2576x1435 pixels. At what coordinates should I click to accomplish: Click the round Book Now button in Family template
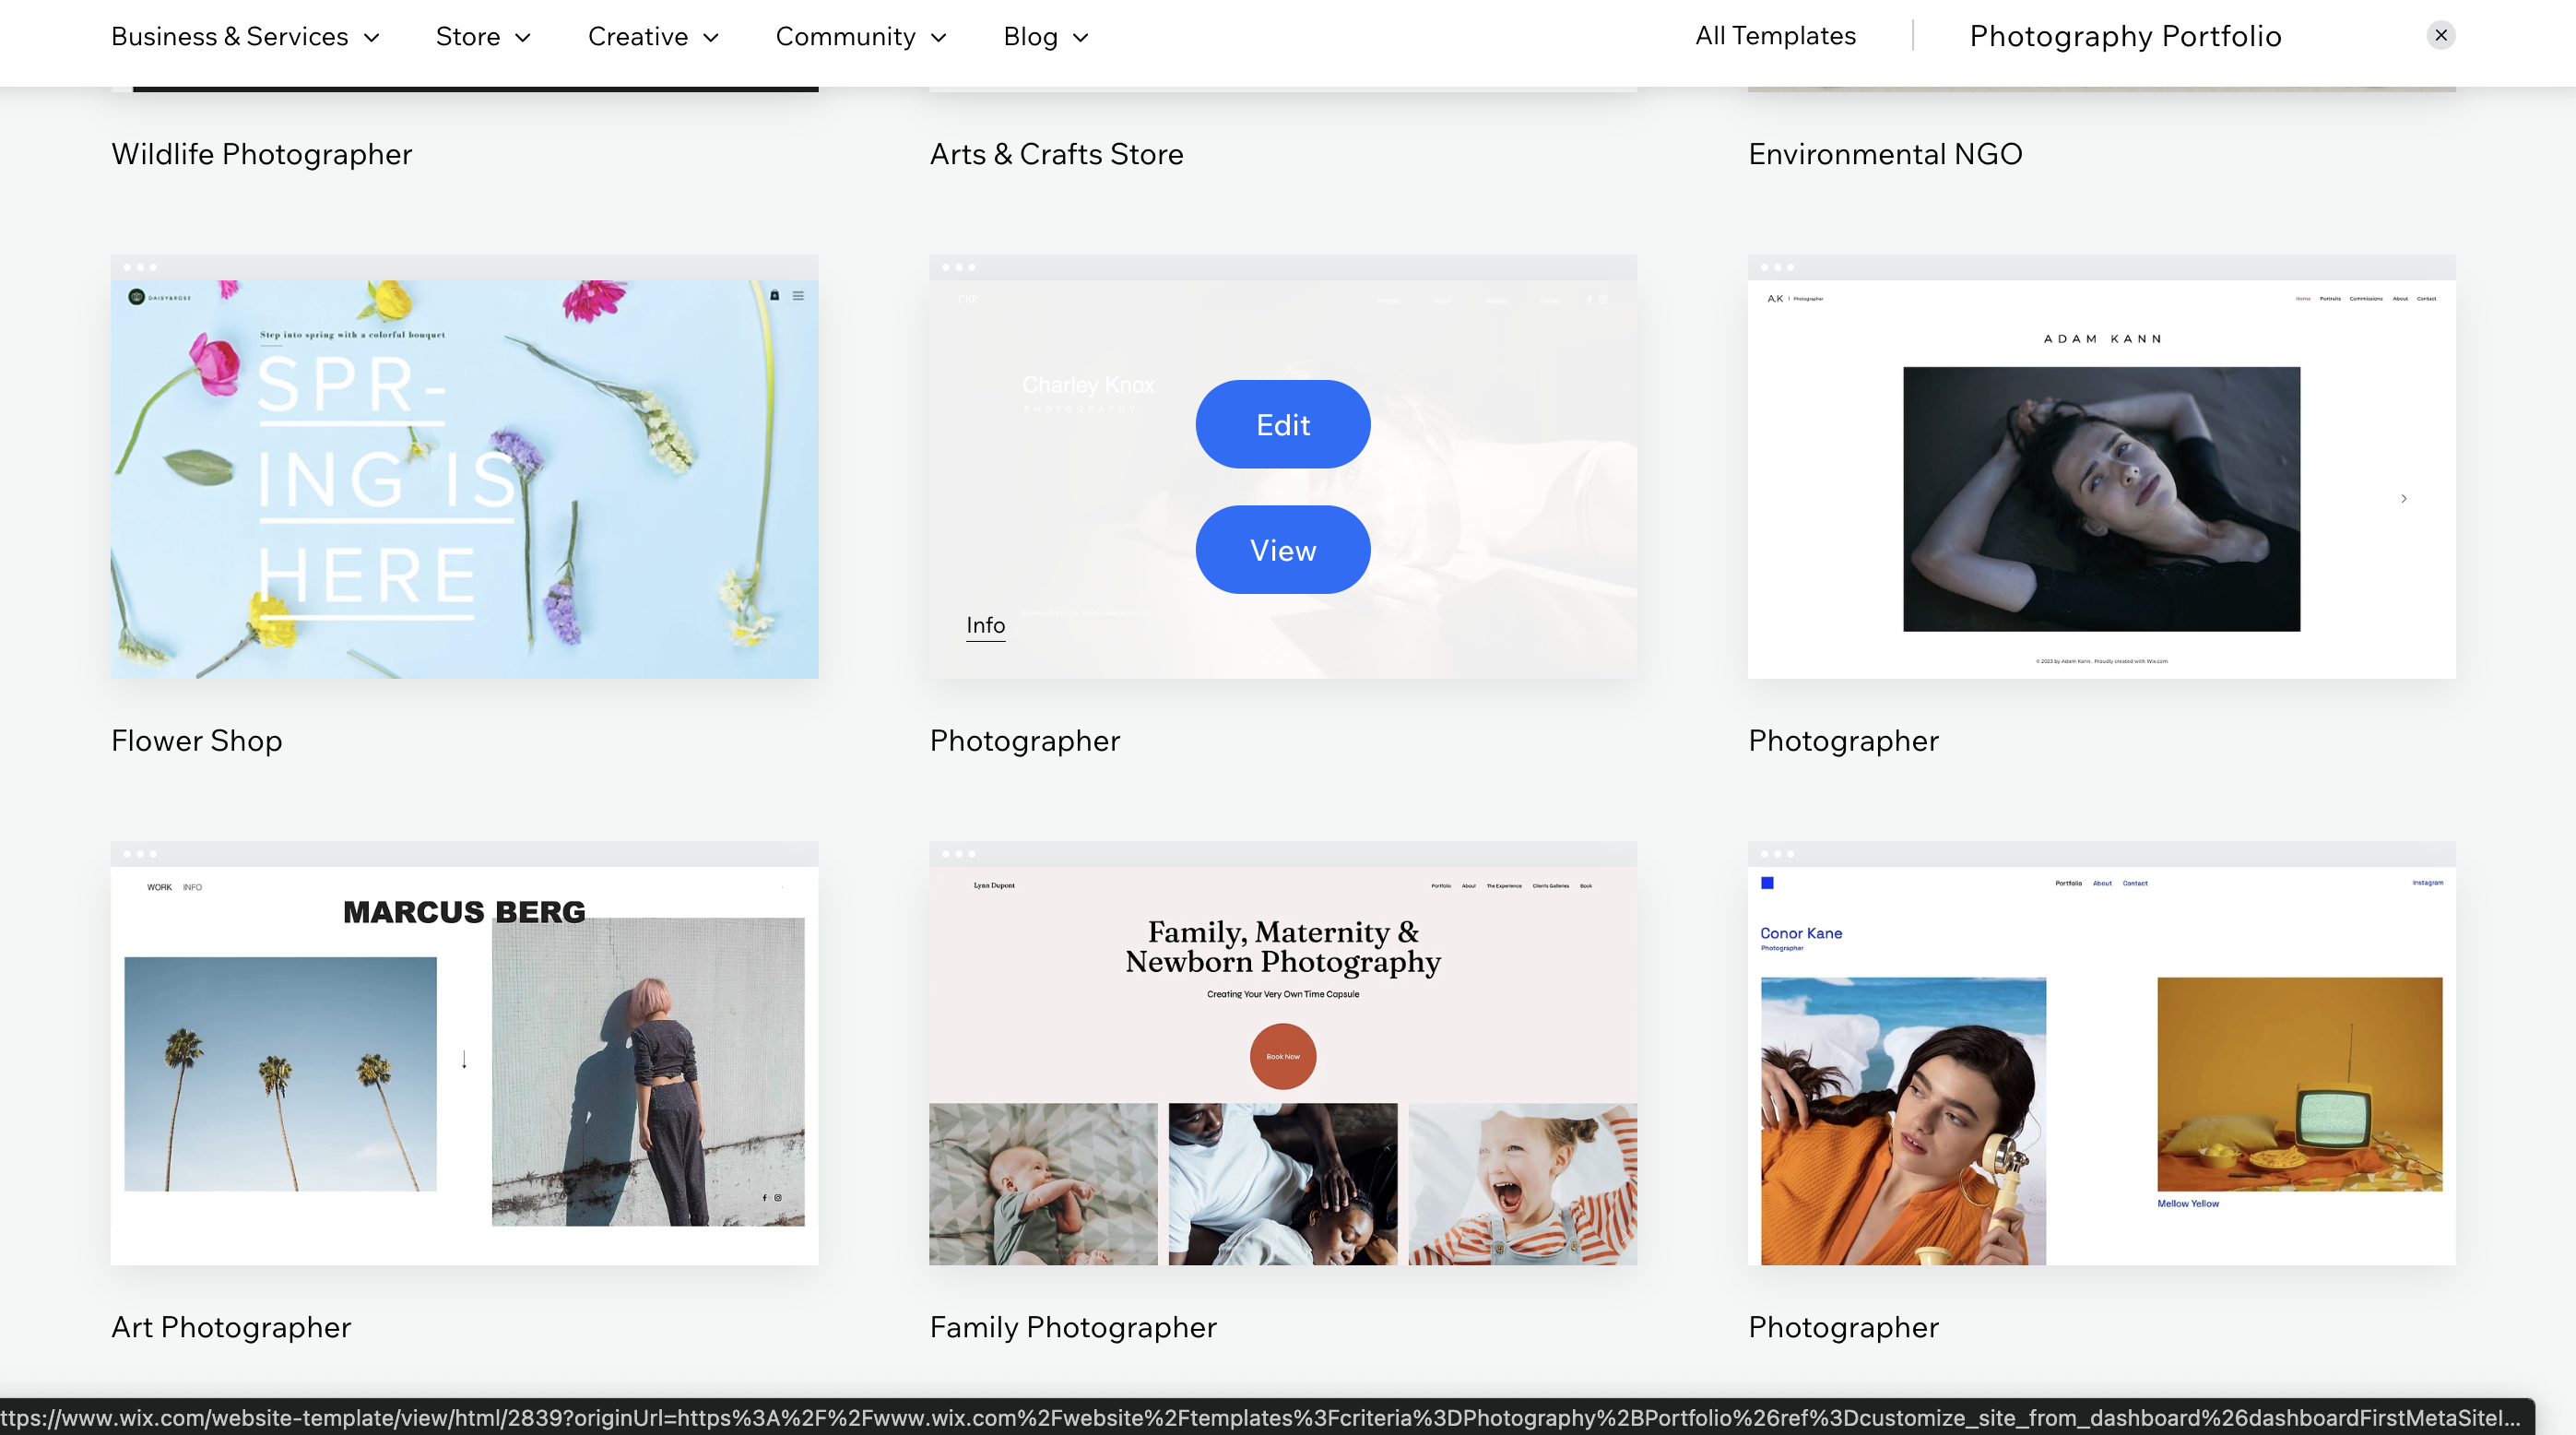(1283, 1056)
